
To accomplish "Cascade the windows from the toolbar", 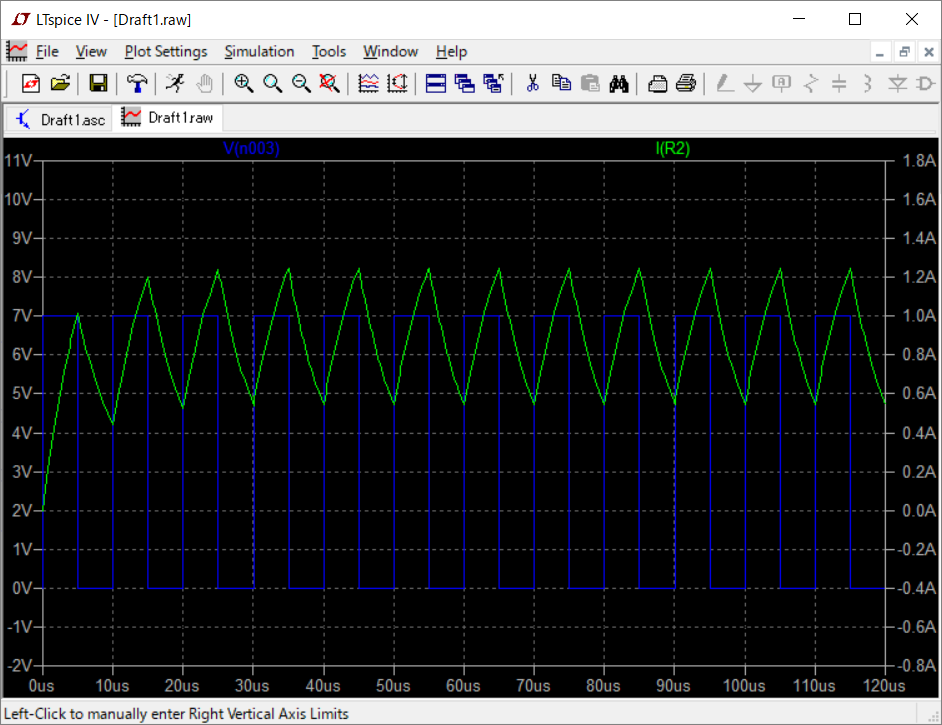I will [464, 83].
